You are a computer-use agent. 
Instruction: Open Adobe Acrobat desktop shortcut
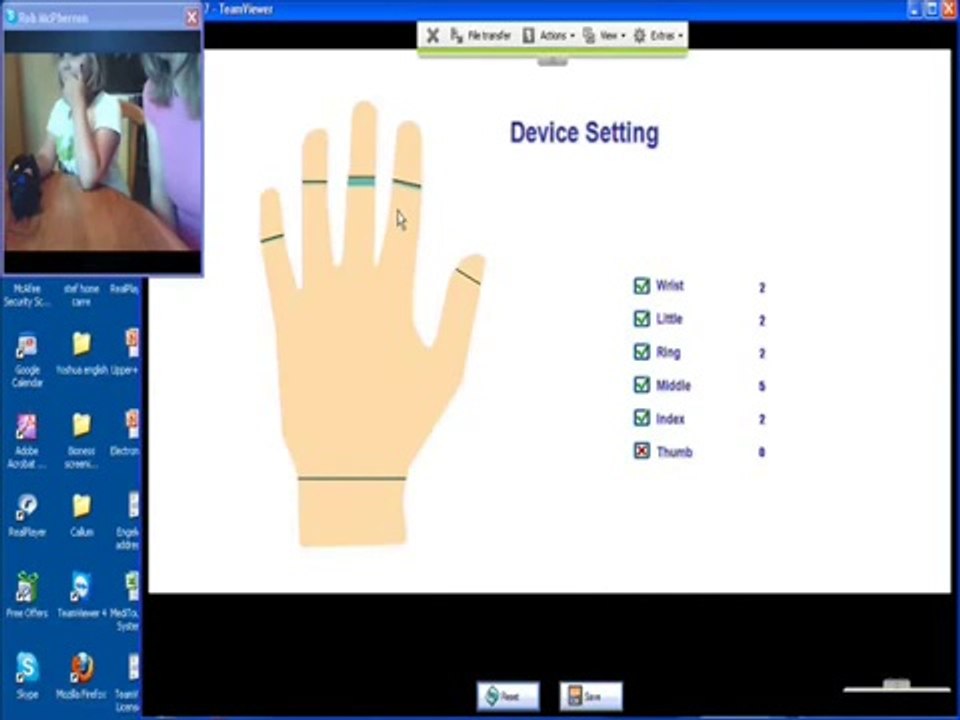27,441
